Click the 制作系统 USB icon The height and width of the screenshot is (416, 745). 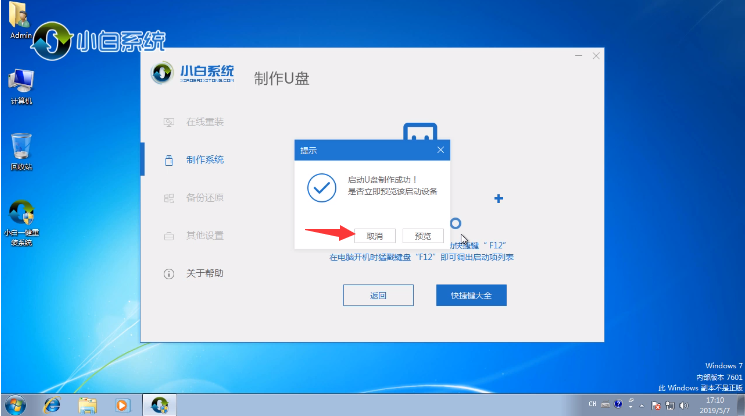pos(169,161)
